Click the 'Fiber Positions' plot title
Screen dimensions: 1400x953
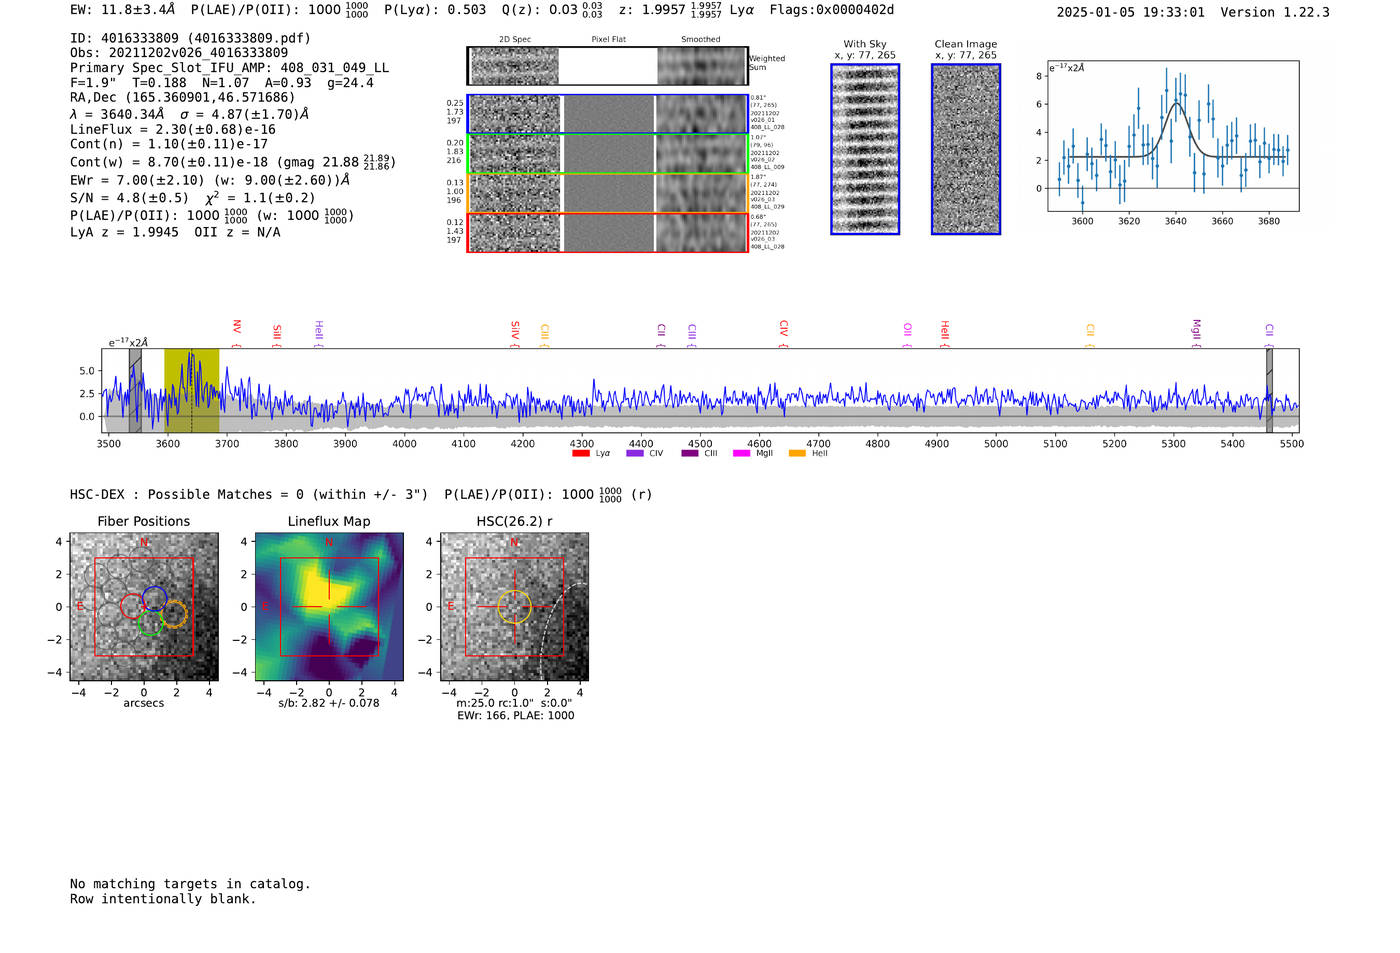point(144,521)
